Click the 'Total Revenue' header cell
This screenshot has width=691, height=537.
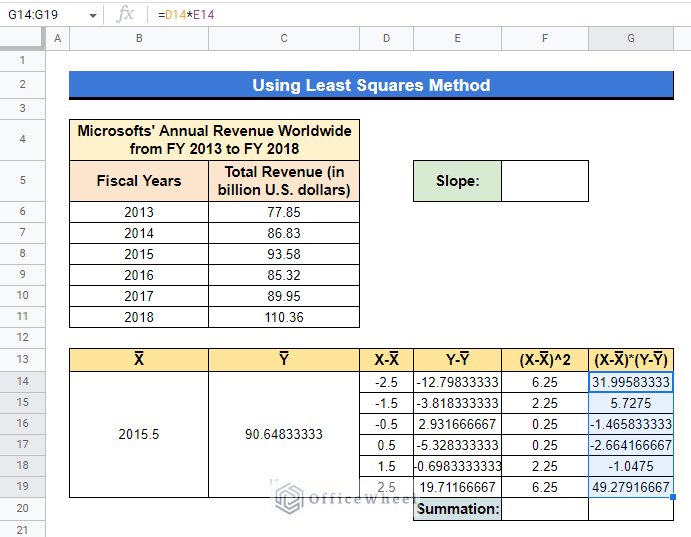(x=284, y=181)
